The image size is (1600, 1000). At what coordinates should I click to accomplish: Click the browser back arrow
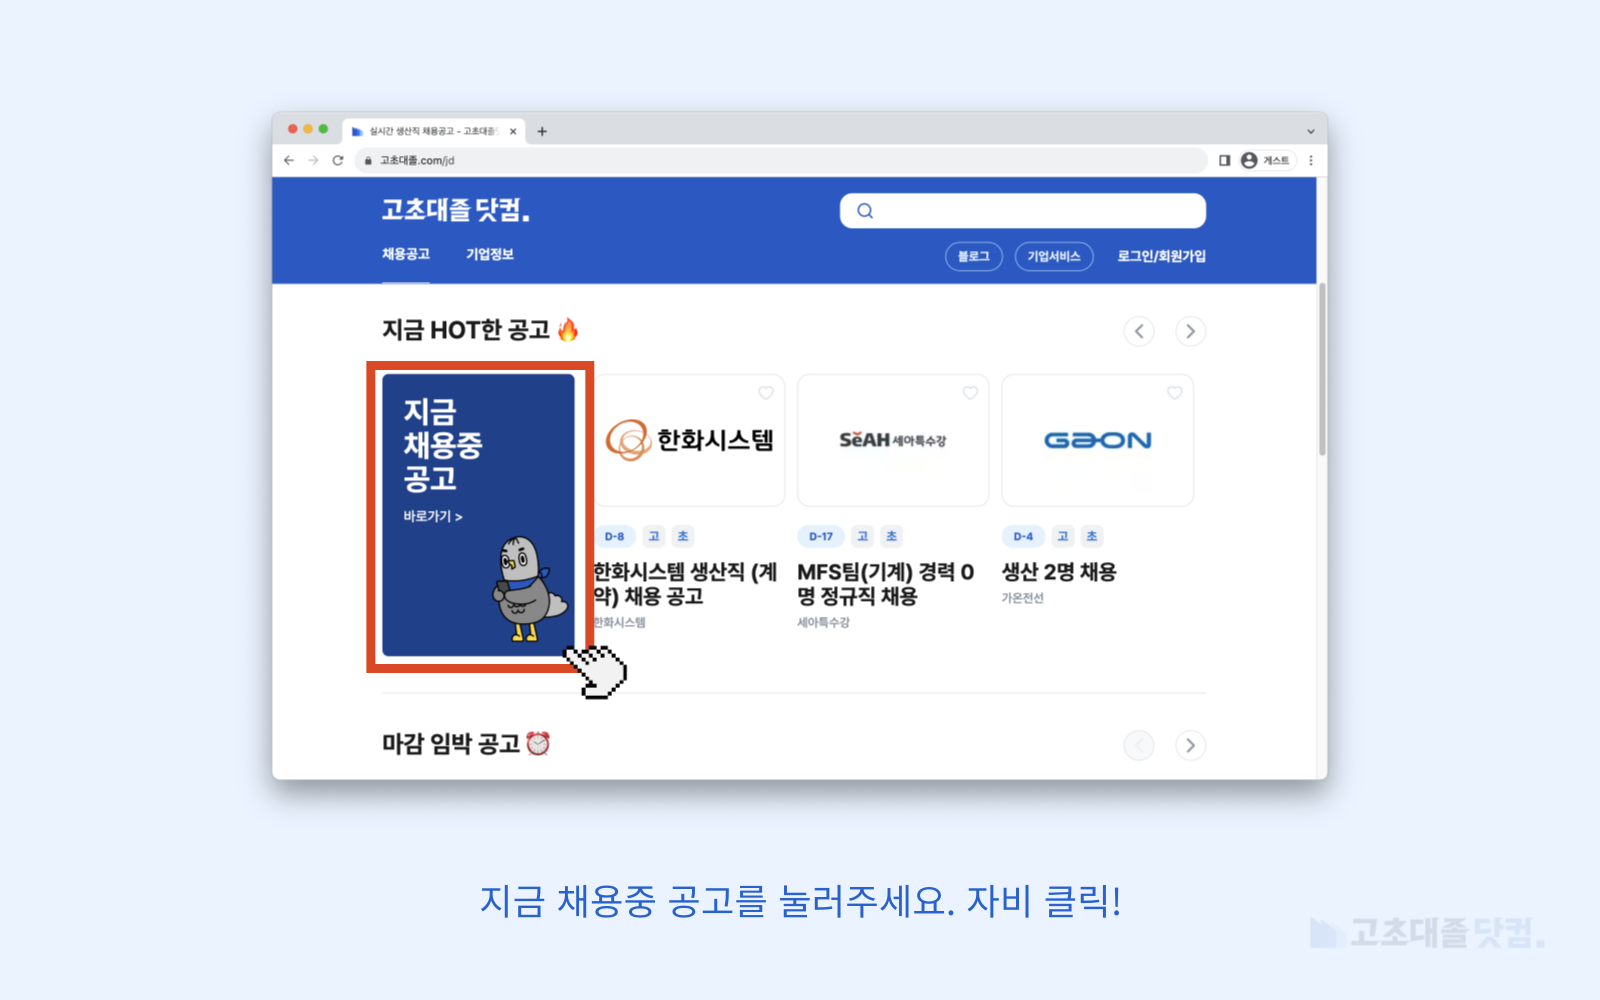click(289, 160)
